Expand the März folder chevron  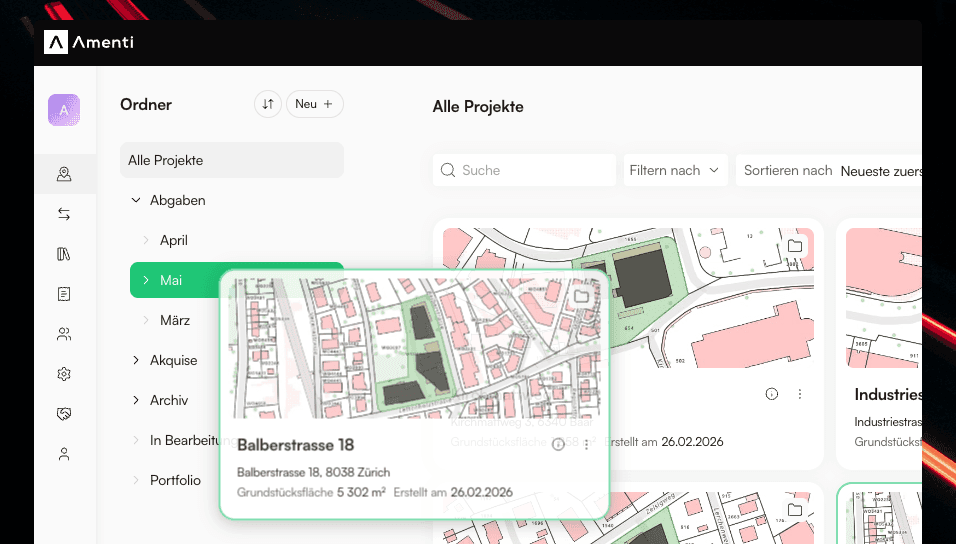pyautogui.click(x=146, y=320)
